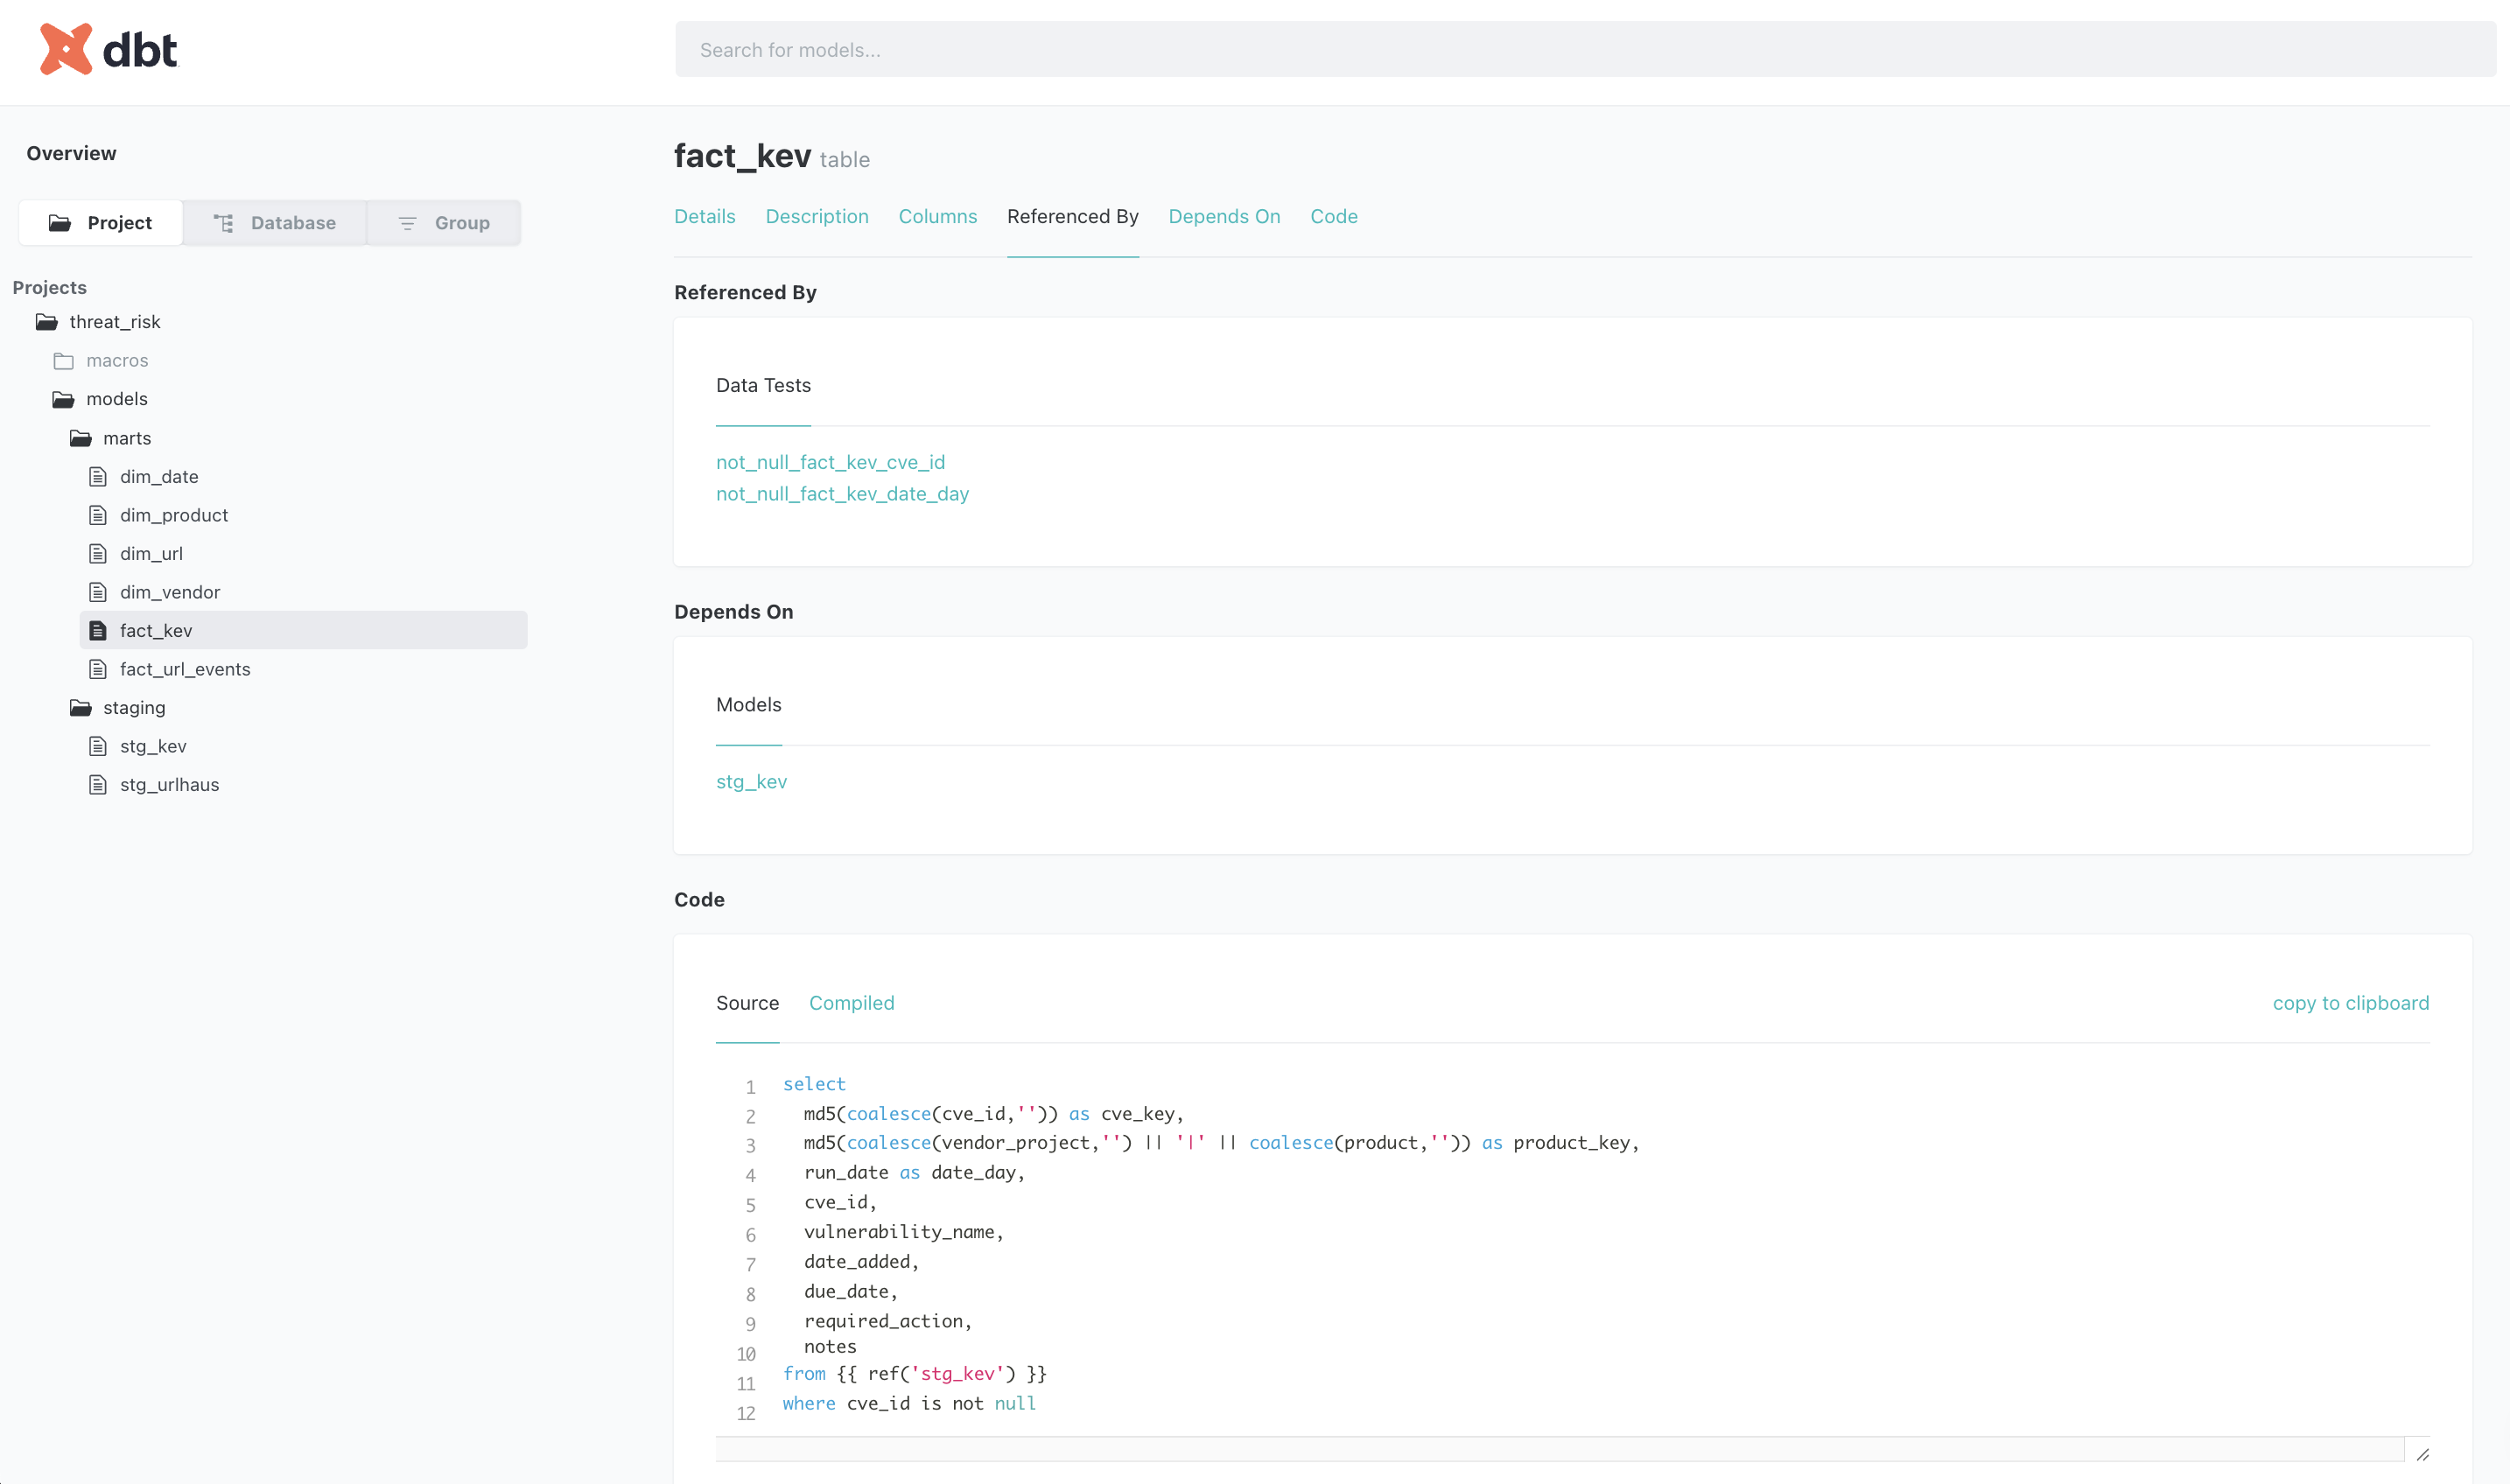Click the Project folder icon in the switcher

click(60, 223)
